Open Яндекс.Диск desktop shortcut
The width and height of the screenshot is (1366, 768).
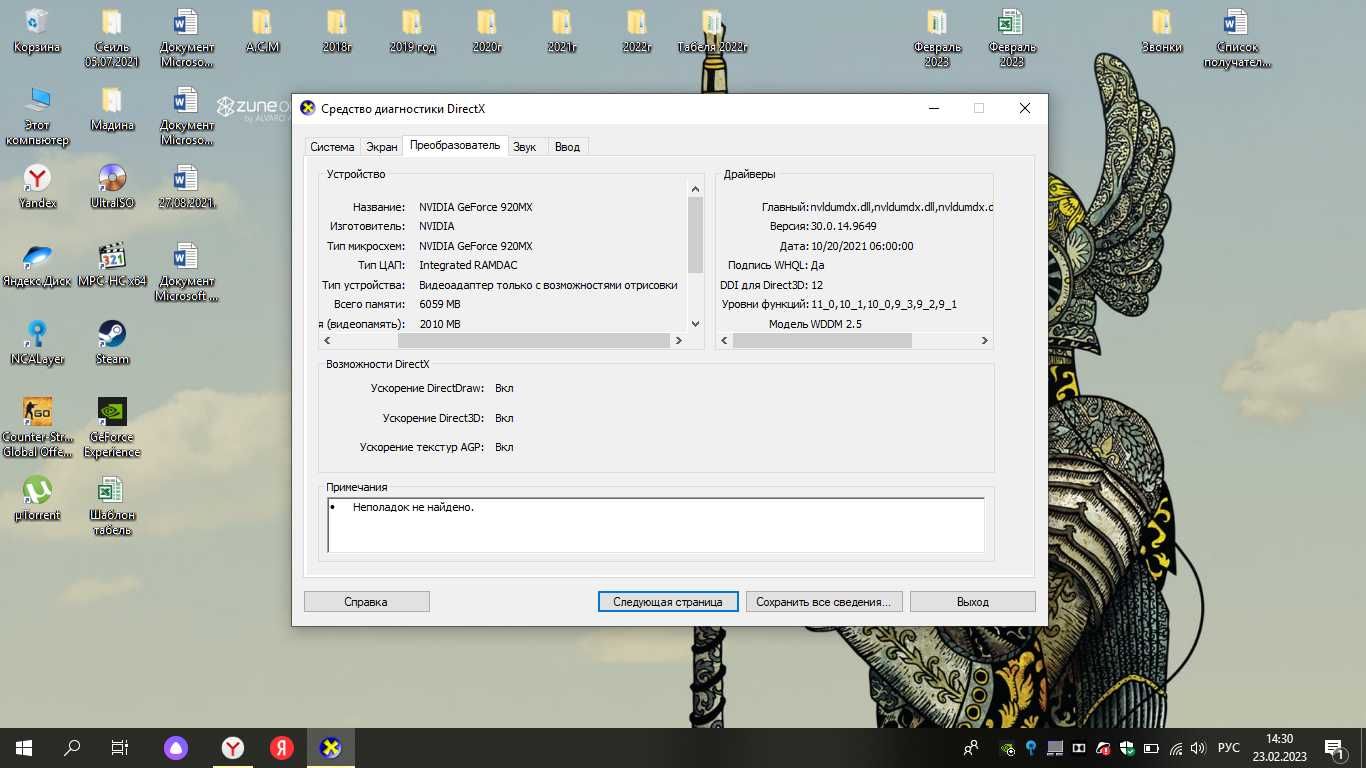37,265
